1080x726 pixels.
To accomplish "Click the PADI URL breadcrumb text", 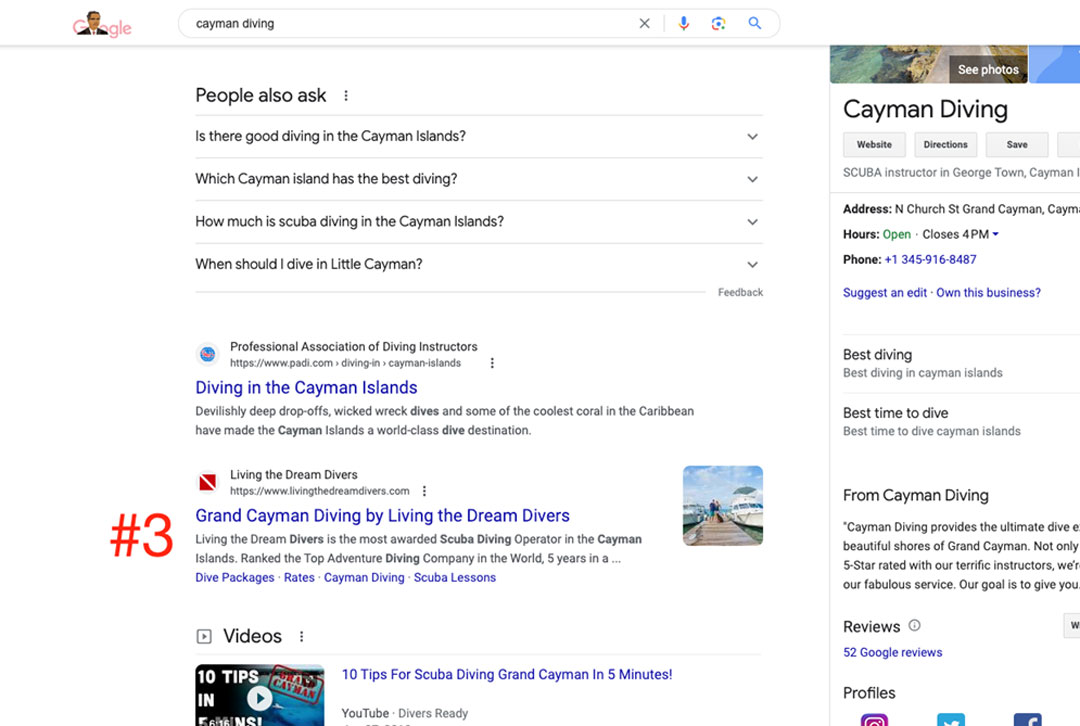I will coord(345,363).
